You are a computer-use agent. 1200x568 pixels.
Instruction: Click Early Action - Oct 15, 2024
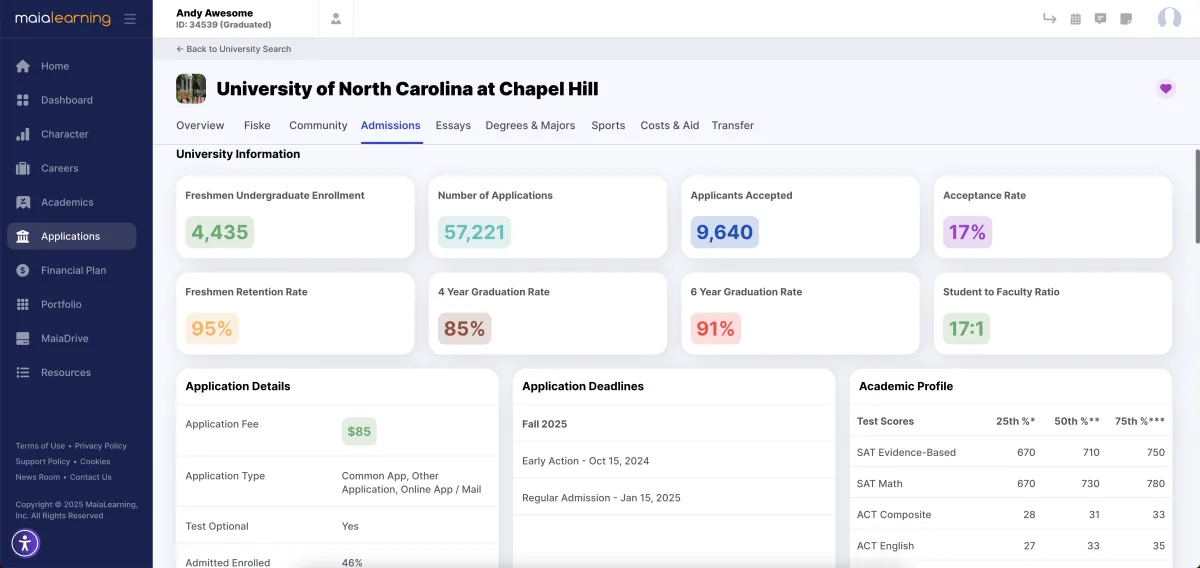pos(586,461)
